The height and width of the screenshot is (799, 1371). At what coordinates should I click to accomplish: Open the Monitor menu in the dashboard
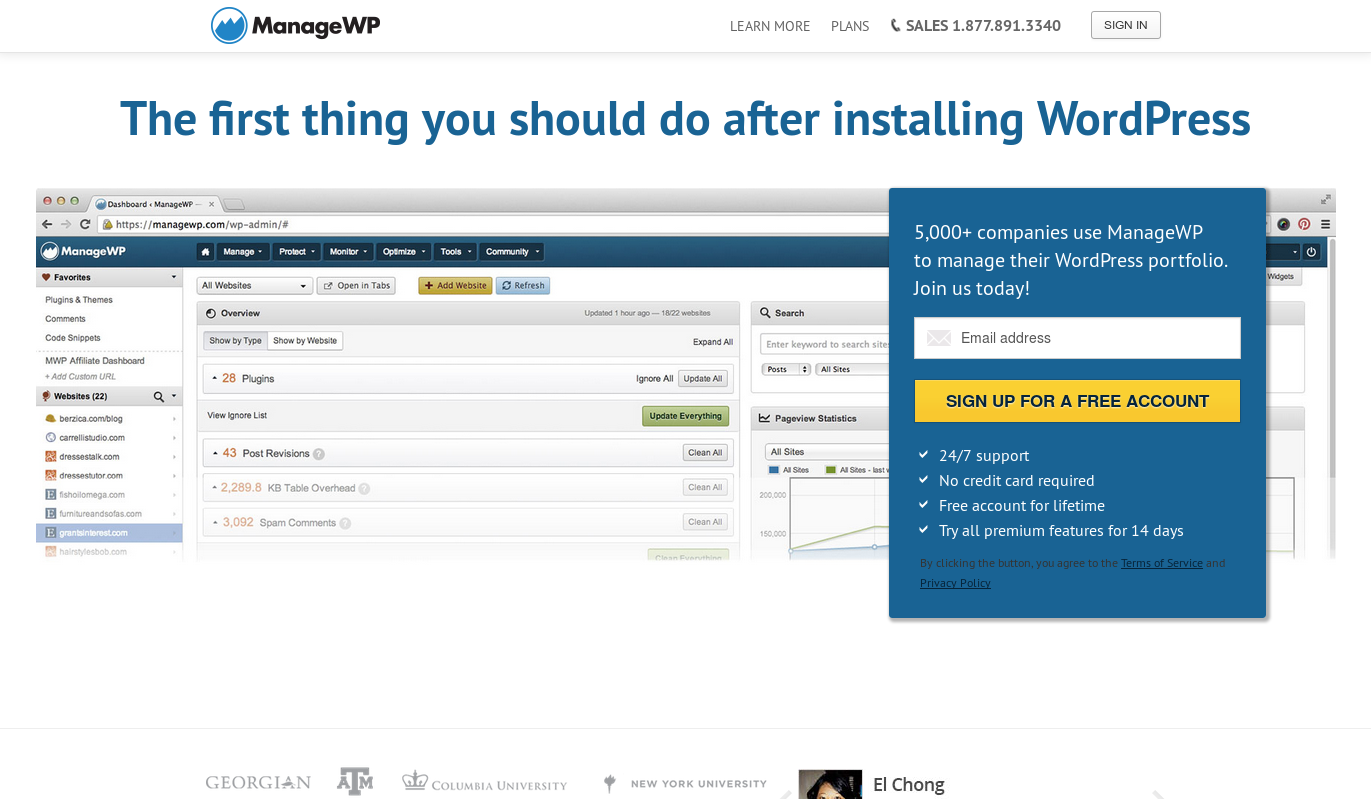click(348, 252)
